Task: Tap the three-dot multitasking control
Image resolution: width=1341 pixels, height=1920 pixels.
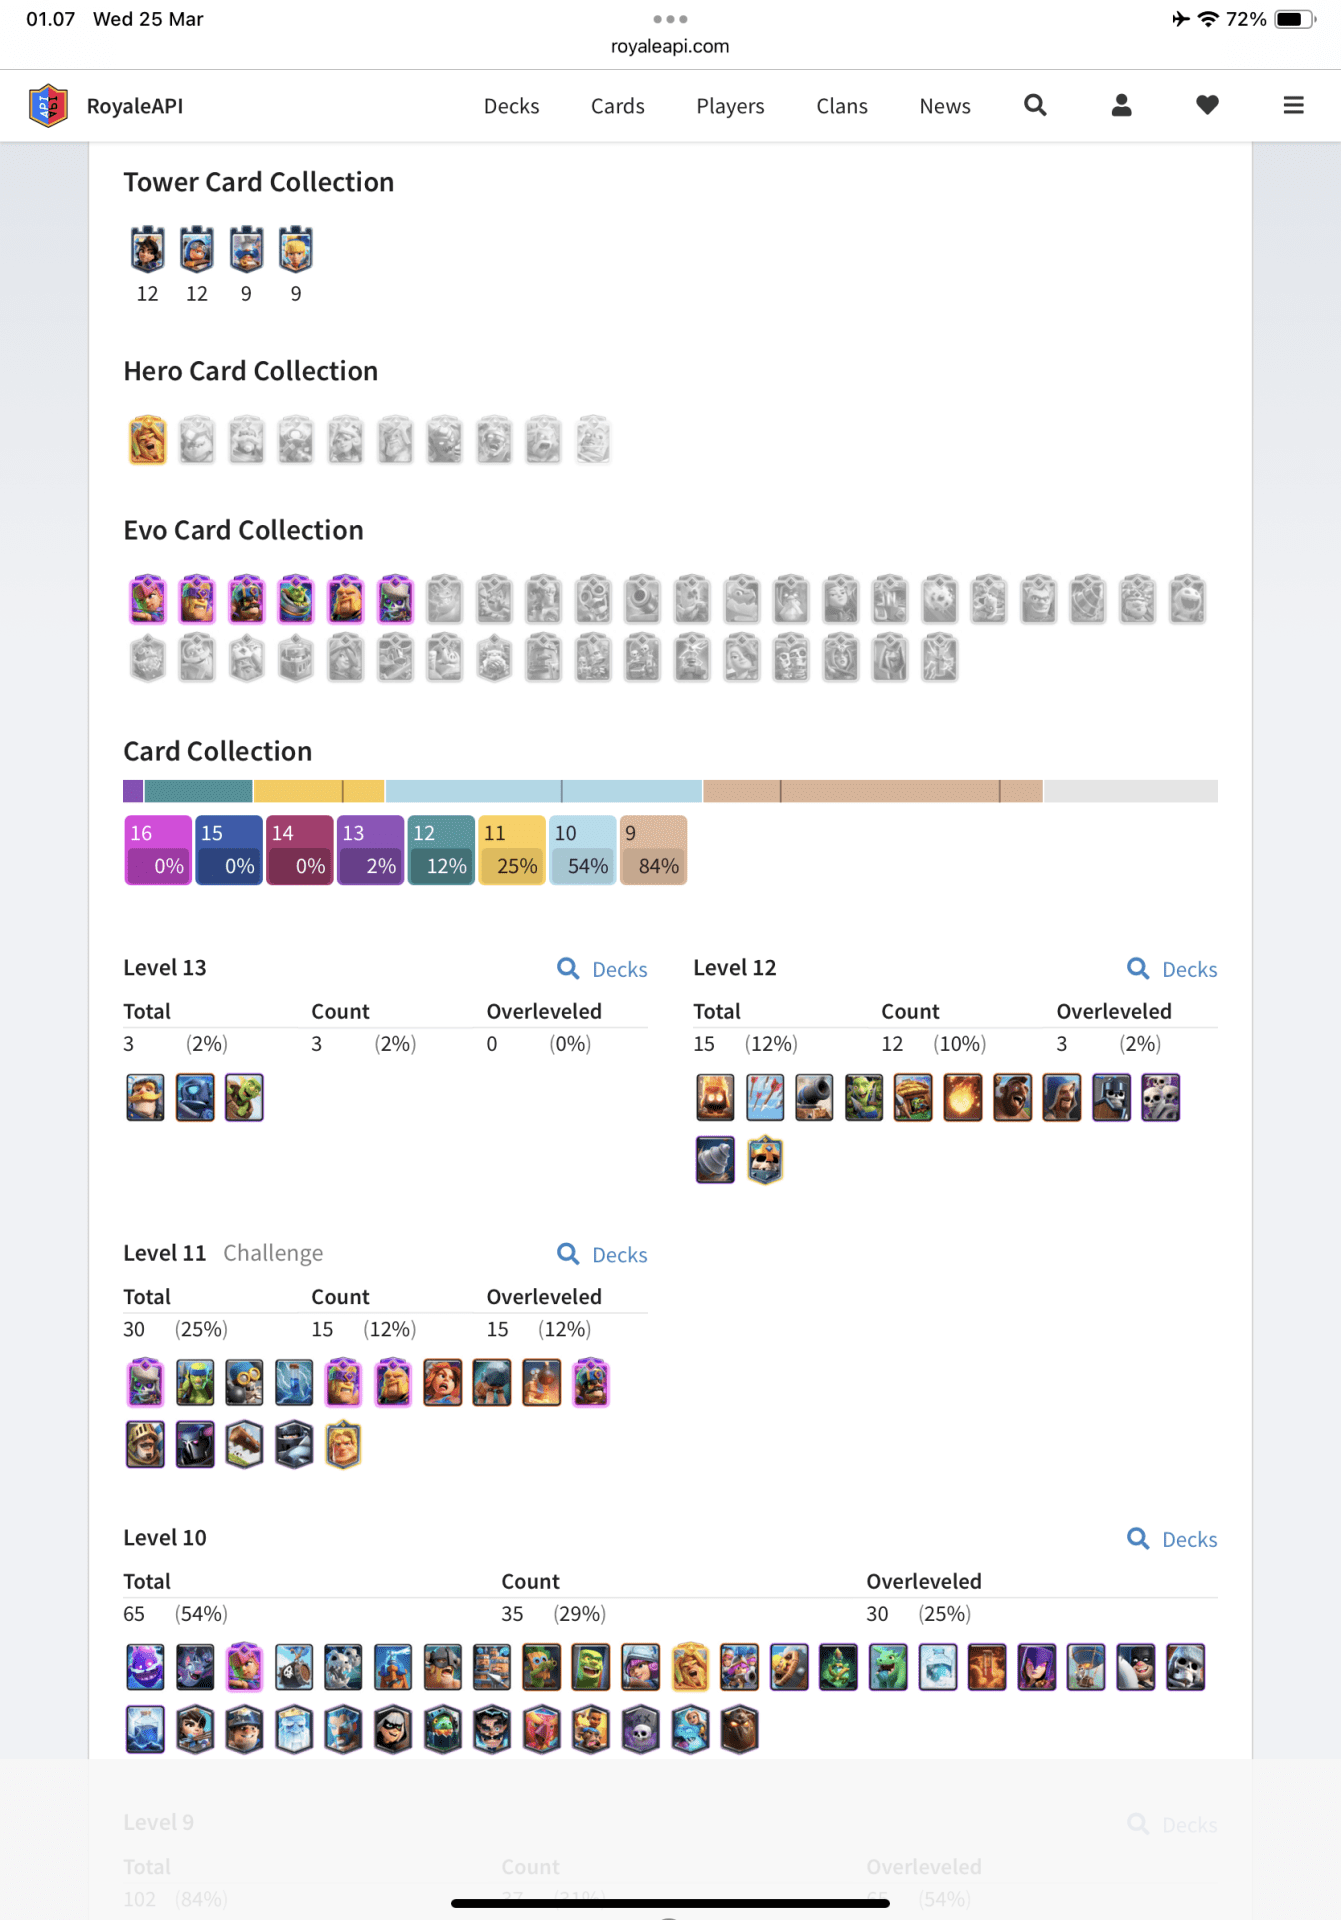Action: [x=670, y=19]
